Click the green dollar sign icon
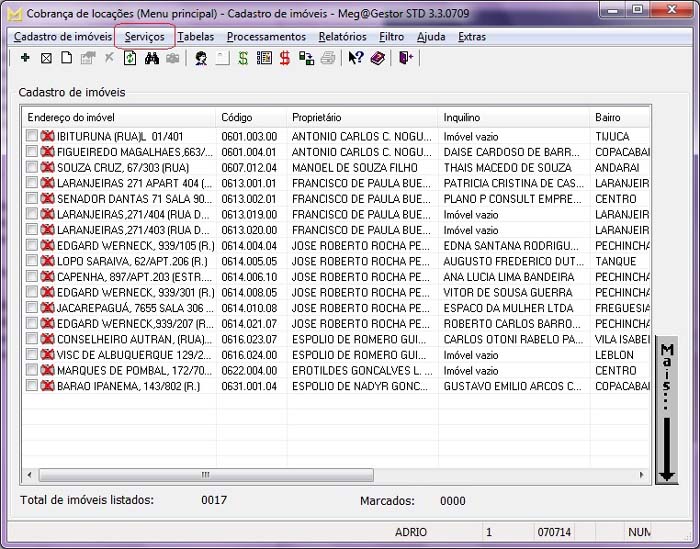700x549 pixels. tap(244, 58)
